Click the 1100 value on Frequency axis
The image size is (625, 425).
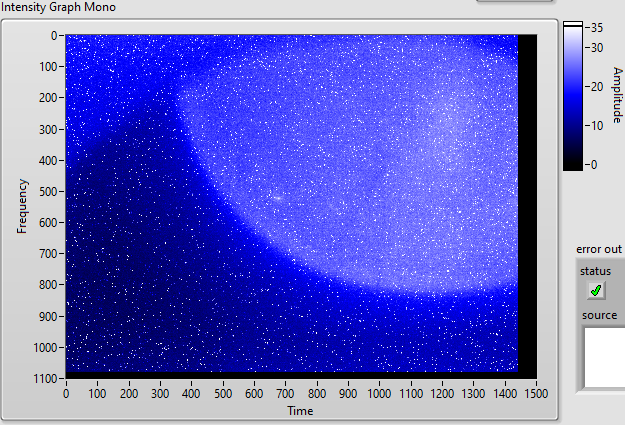(x=45, y=378)
